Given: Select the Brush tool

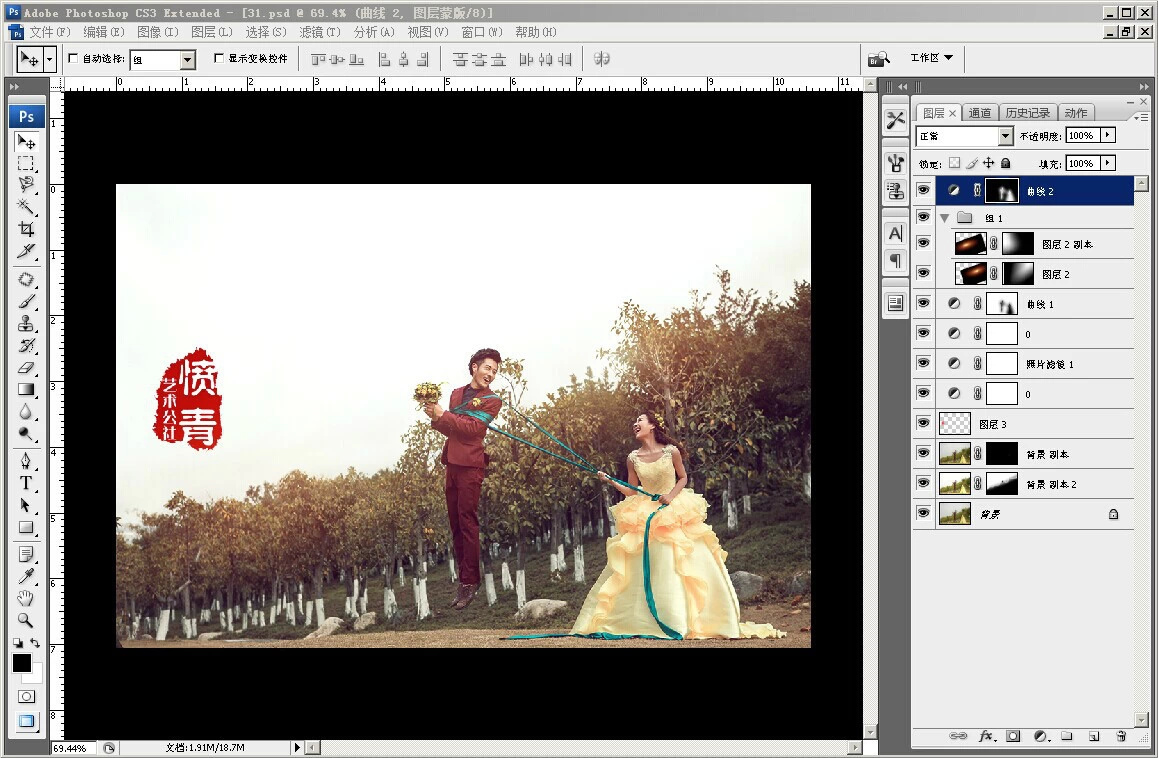Looking at the screenshot, I should pyautogui.click(x=26, y=301).
